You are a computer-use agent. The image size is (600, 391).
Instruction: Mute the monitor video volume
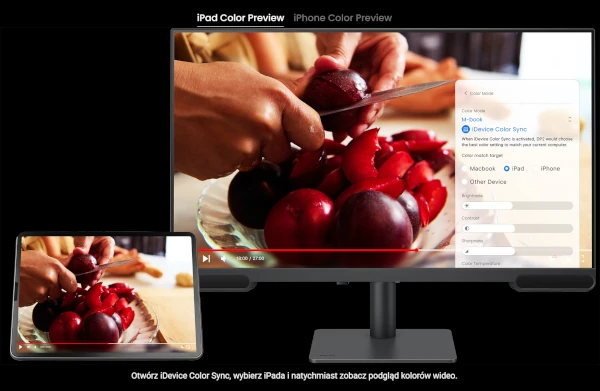tap(223, 259)
